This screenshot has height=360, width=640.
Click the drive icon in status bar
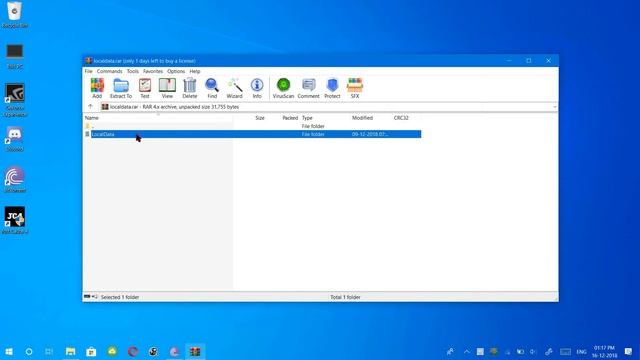tap(87, 297)
